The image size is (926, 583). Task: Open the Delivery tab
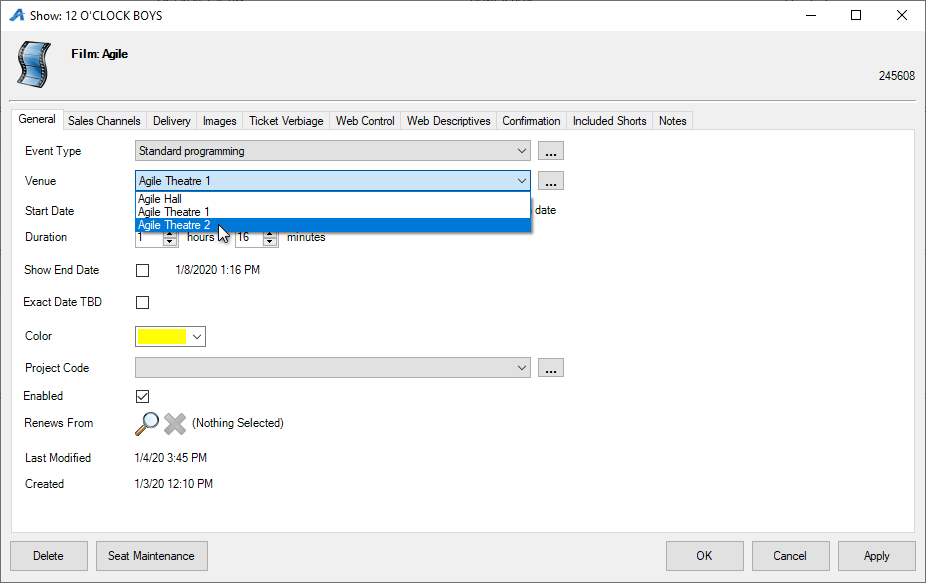pos(171,120)
